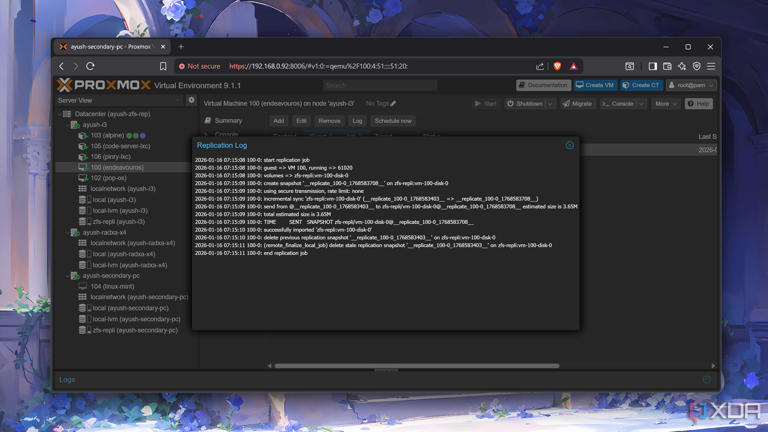This screenshot has height=432, width=768.
Task: Select localnetwork (ayush-i3)
Action: (122, 189)
